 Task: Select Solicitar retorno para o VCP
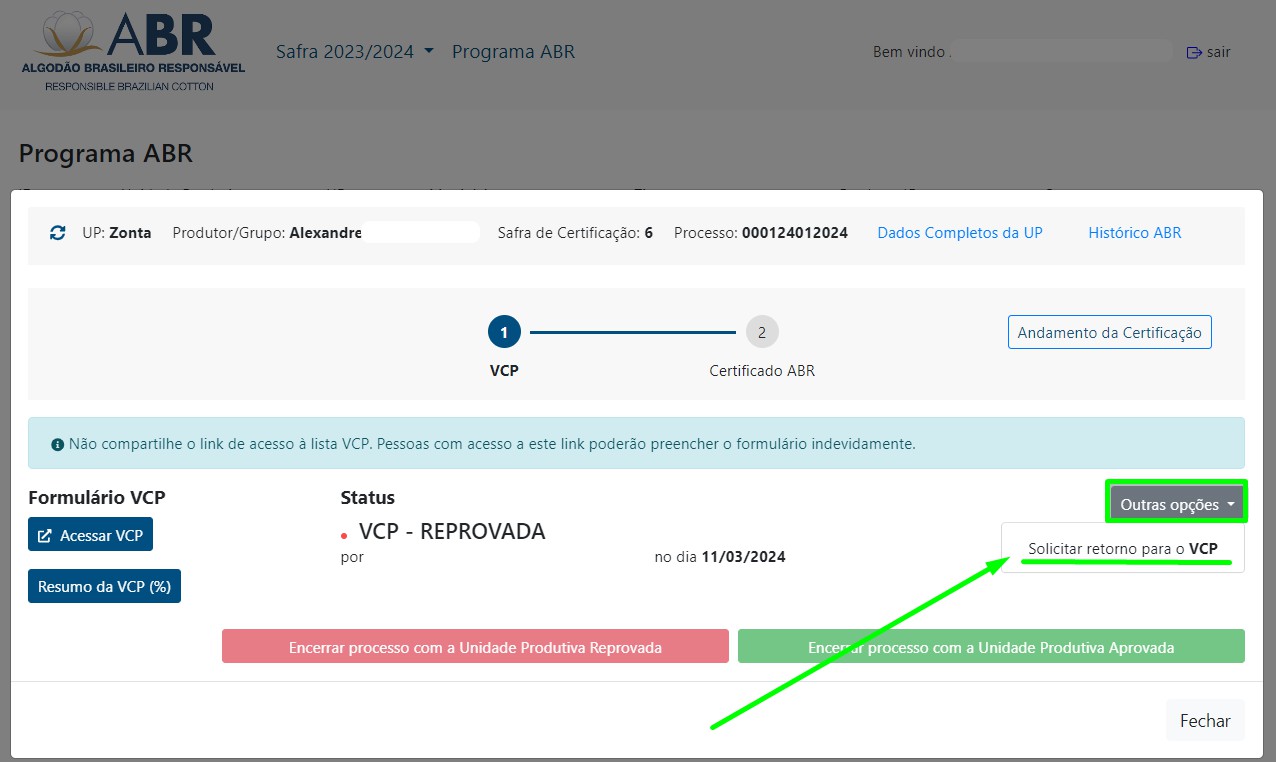click(1122, 549)
